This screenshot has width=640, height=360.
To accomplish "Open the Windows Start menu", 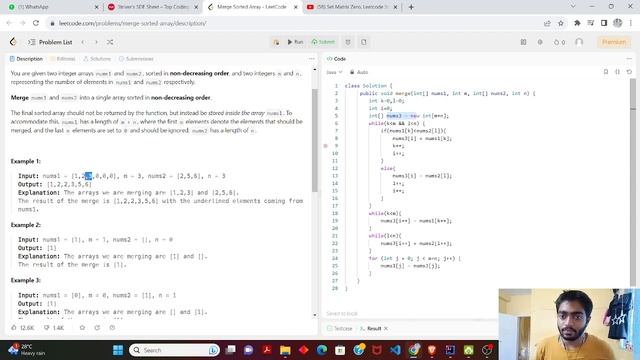I will tap(118, 350).
